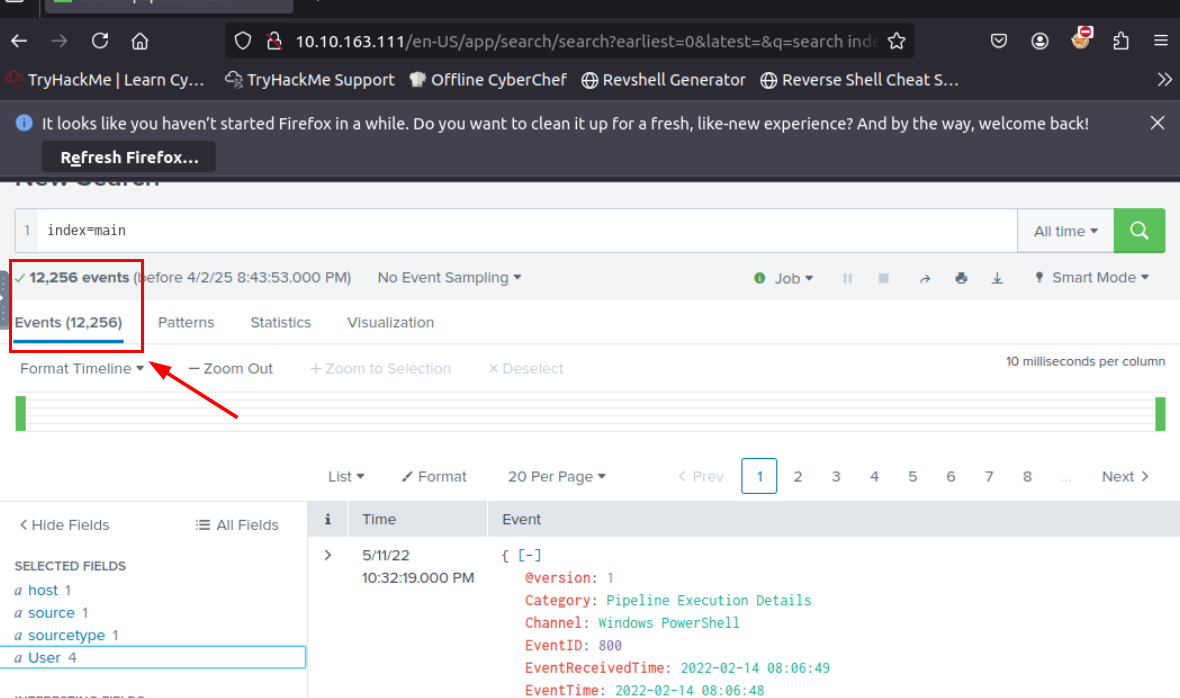Click the green Splunk search button

point(1139,230)
